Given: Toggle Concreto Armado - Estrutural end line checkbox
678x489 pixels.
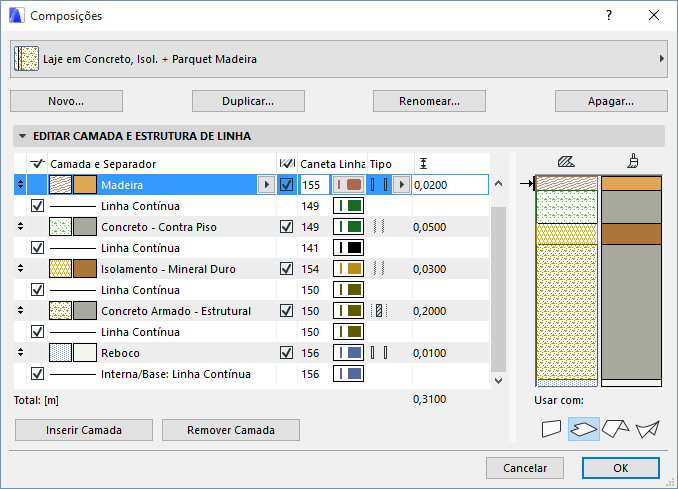Looking at the screenshot, I should point(286,310).
